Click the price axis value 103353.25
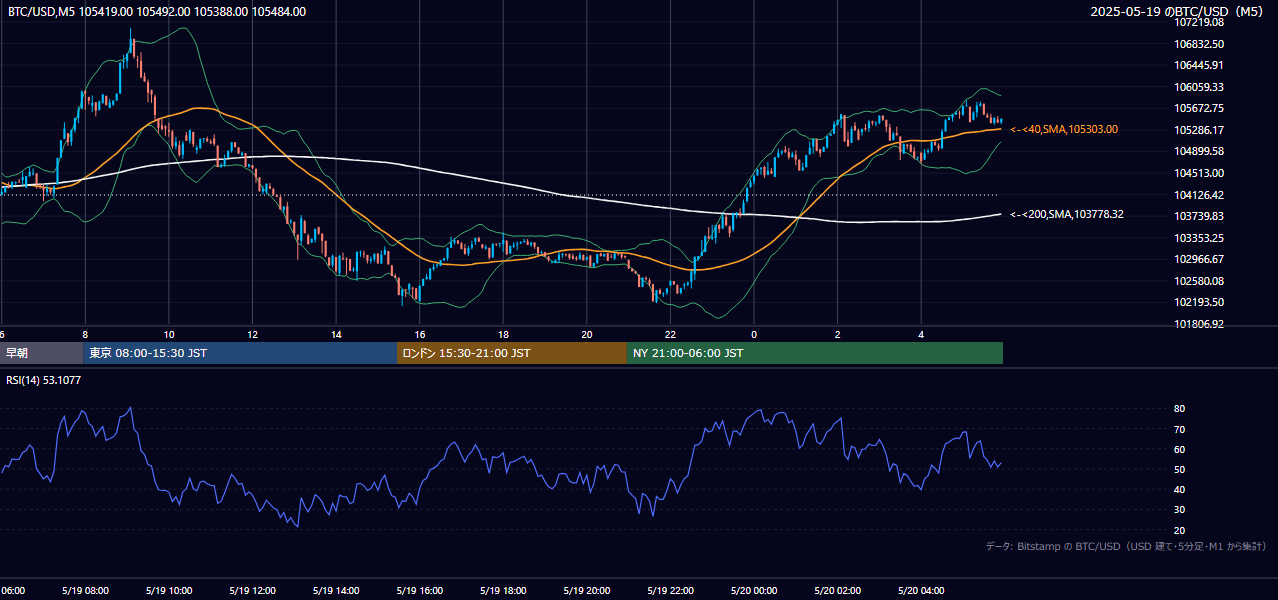1278x600 pixels. 1199,238
